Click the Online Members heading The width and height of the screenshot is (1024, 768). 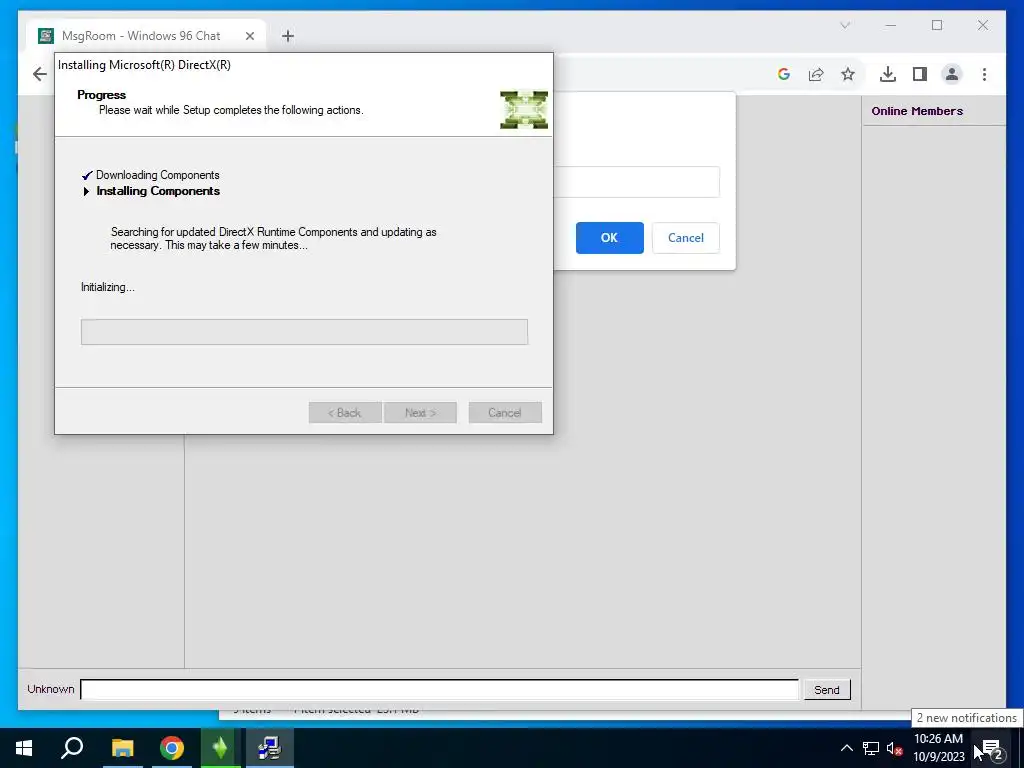[917, 111]
